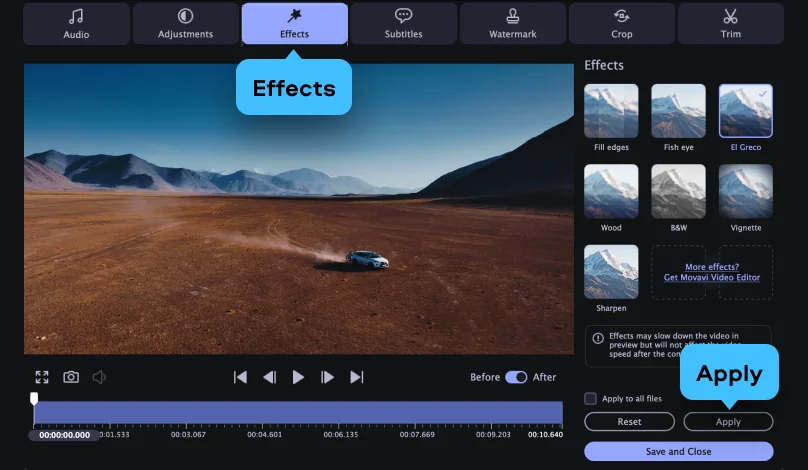808x470 pixels.
Task: Apply the Wood effect thumbnail
Action: [x=611, y=192]
